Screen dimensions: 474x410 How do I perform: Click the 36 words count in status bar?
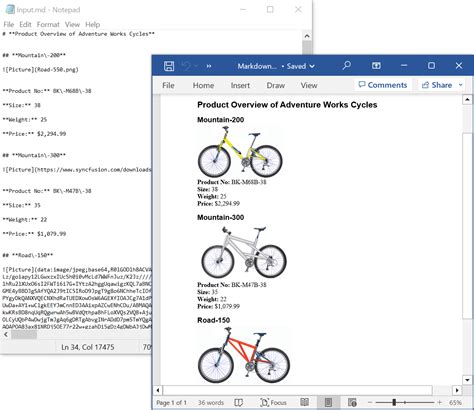[x=211, y=402]
